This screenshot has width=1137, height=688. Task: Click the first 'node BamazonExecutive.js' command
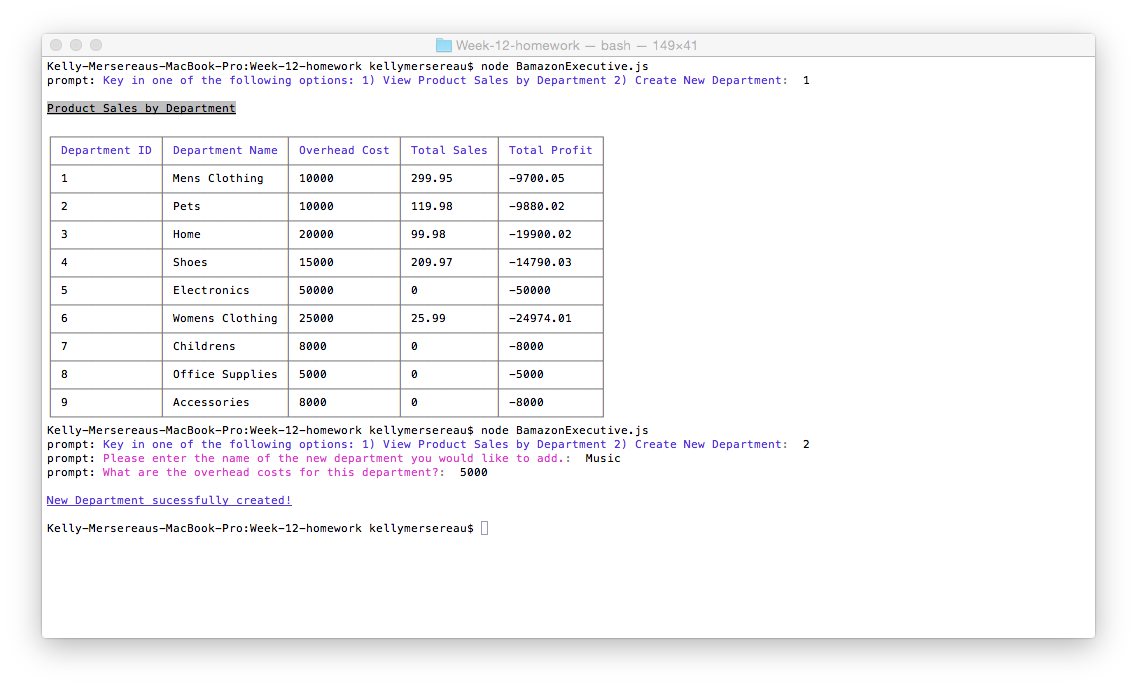(x=565, y=66)
